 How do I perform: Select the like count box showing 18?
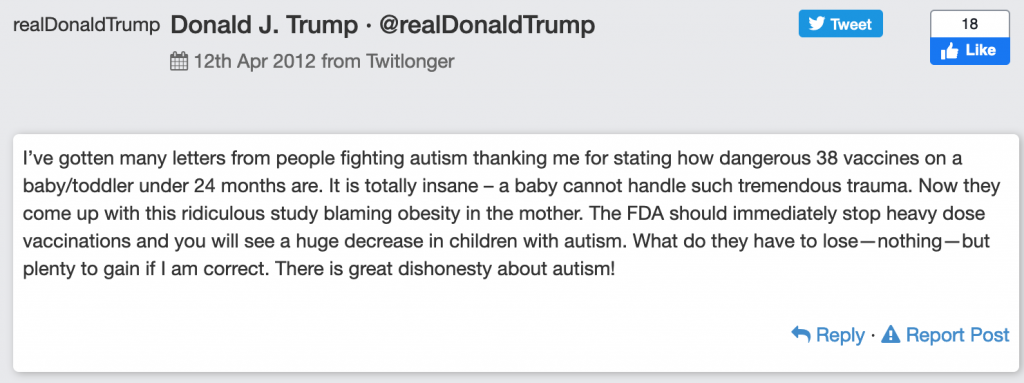click(x=970, y=25)
